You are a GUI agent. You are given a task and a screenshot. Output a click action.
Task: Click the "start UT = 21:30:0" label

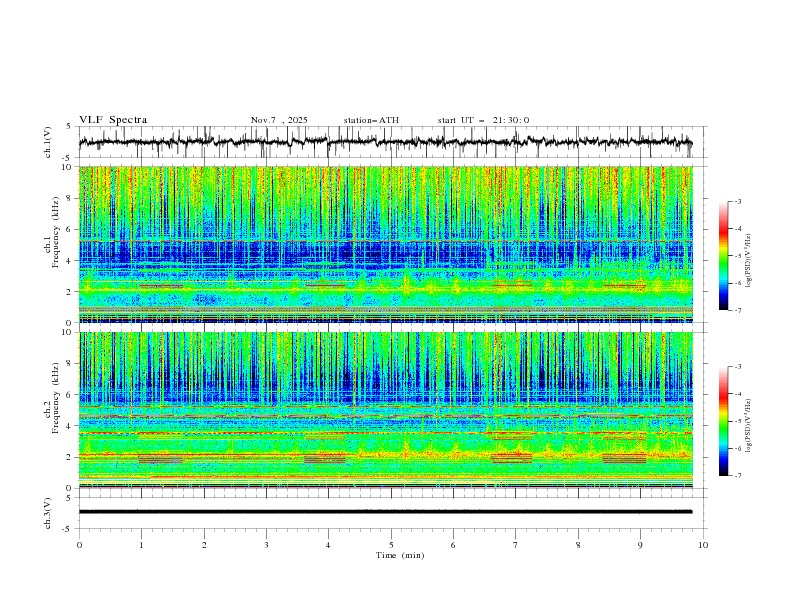coord(483,120)
